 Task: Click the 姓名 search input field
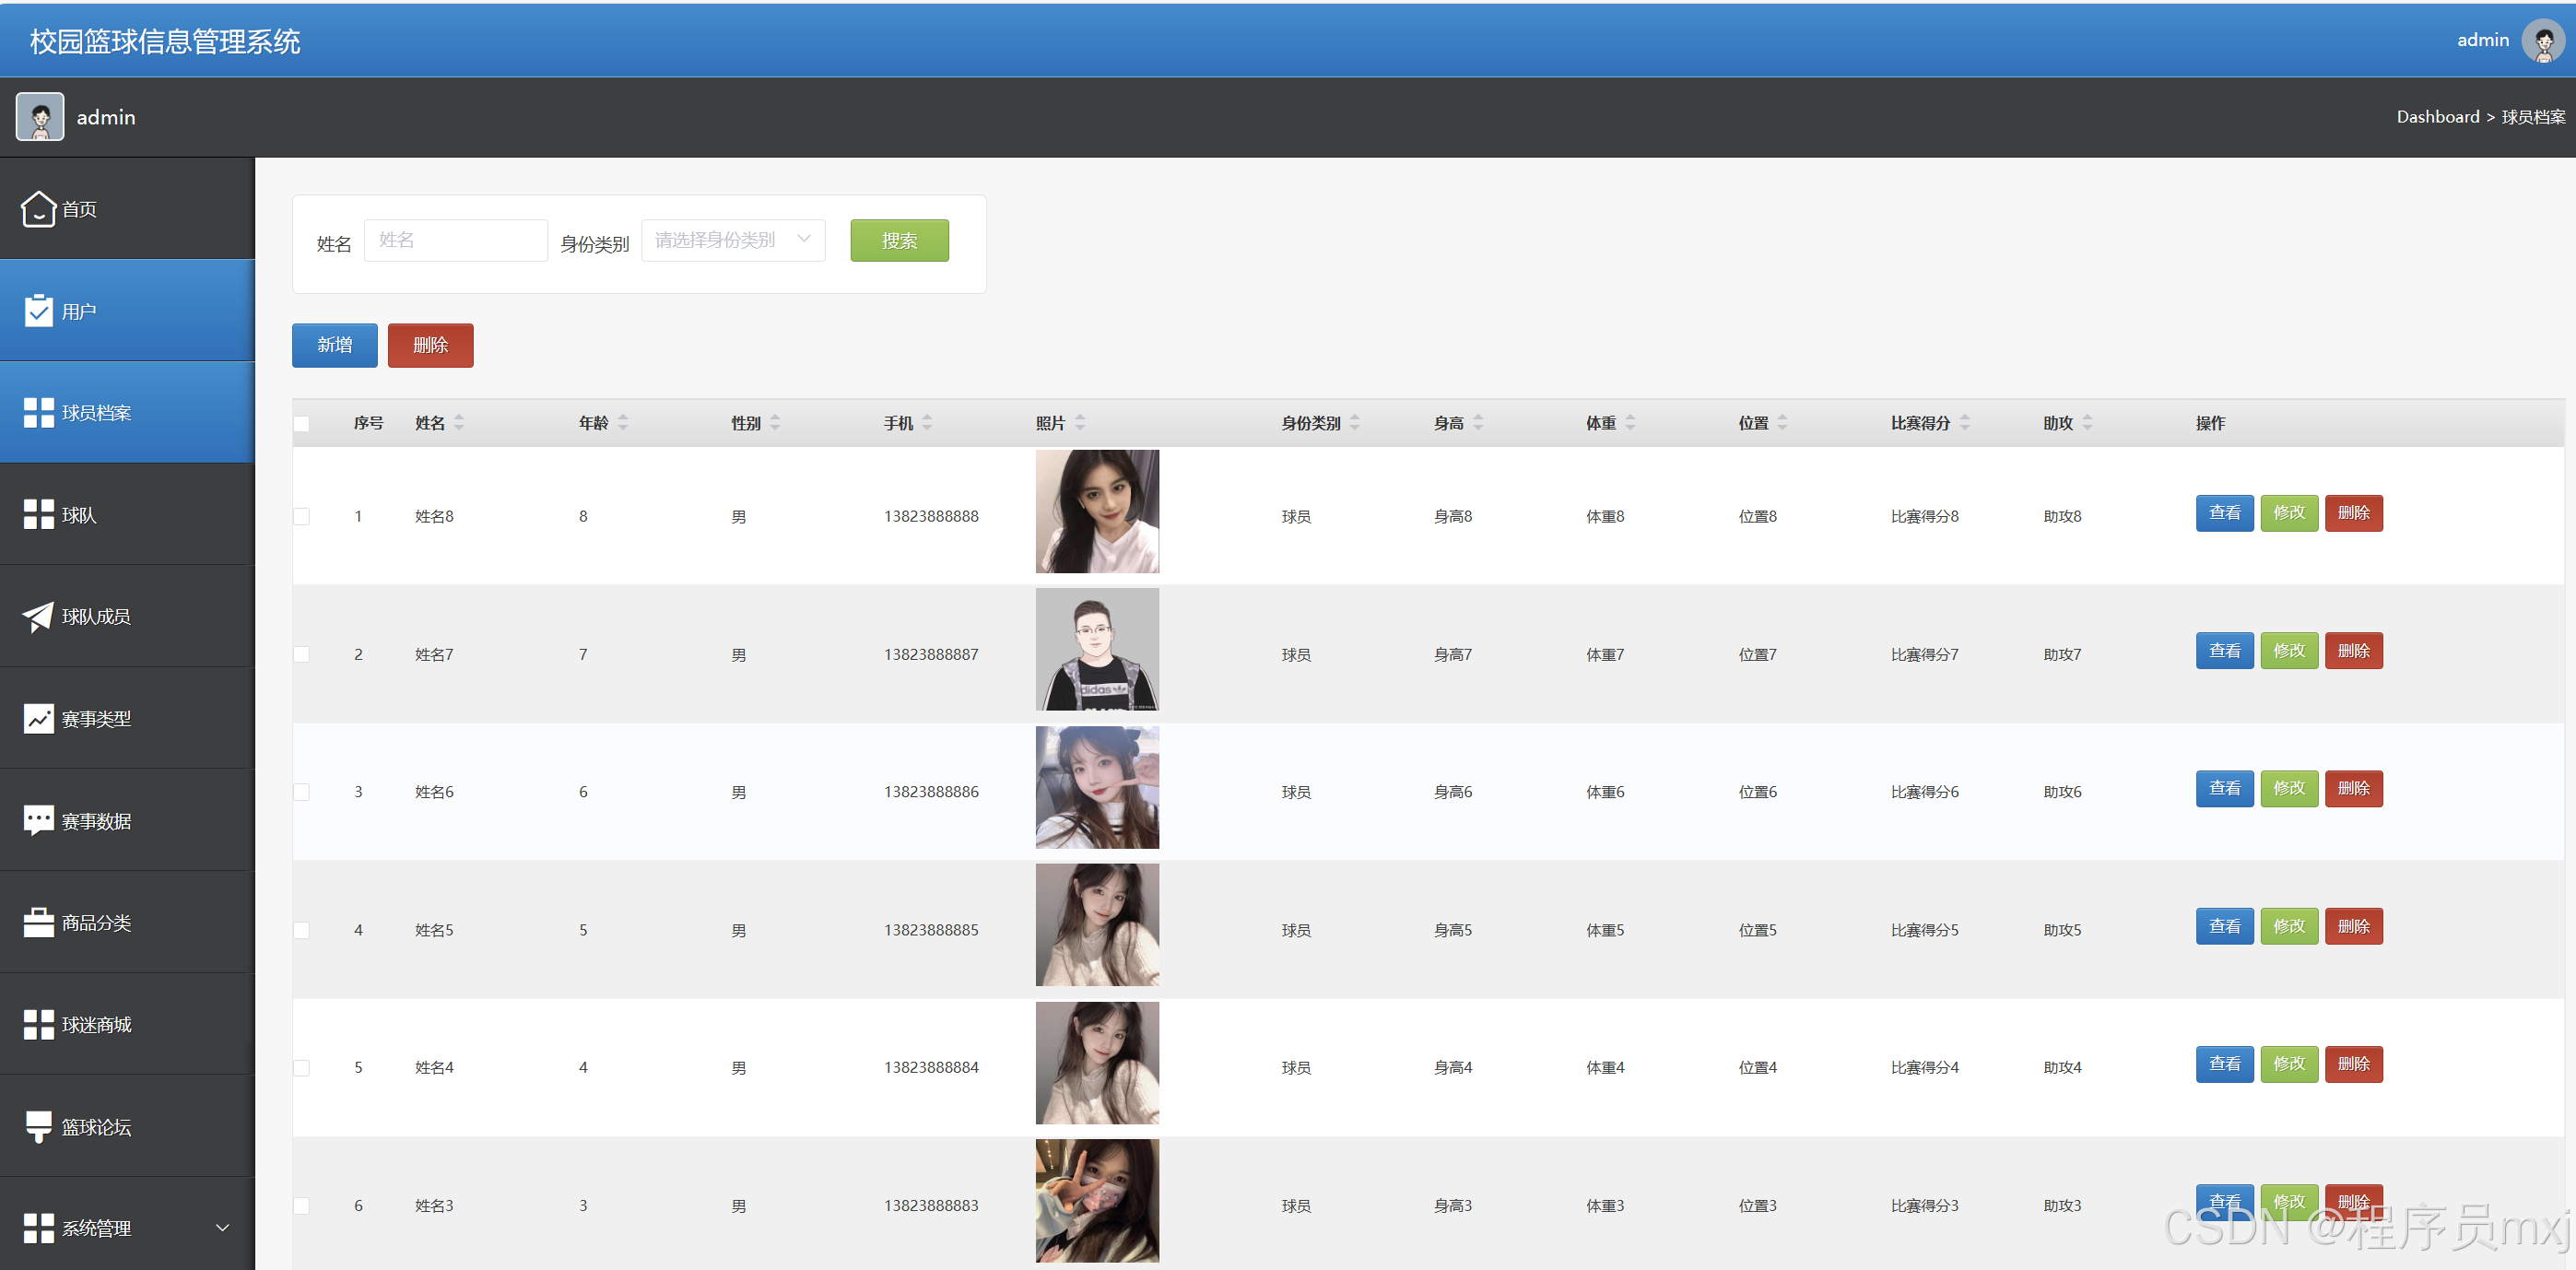pyautogui.click(x=456, y=241)
